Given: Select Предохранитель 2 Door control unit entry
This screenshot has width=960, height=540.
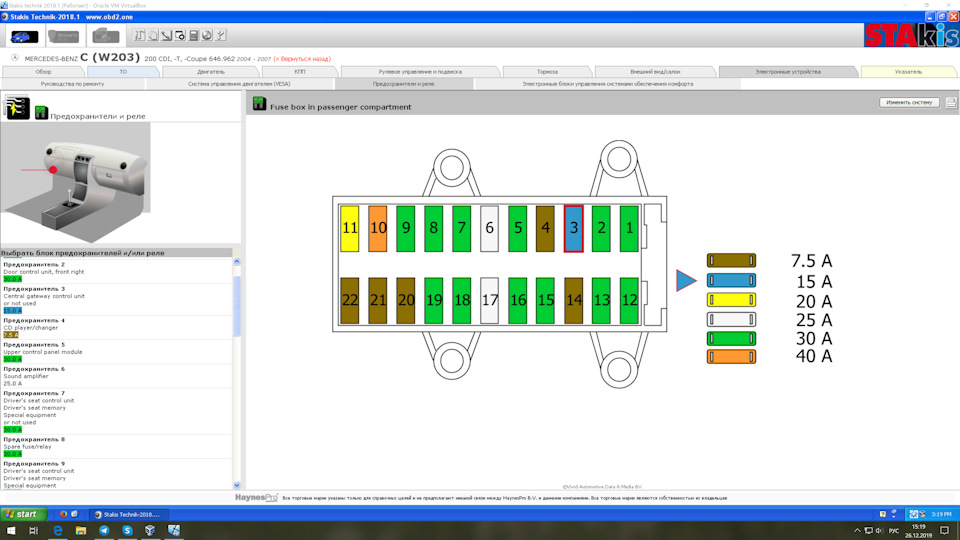Looking at the screenshot, I should [116, 272].
